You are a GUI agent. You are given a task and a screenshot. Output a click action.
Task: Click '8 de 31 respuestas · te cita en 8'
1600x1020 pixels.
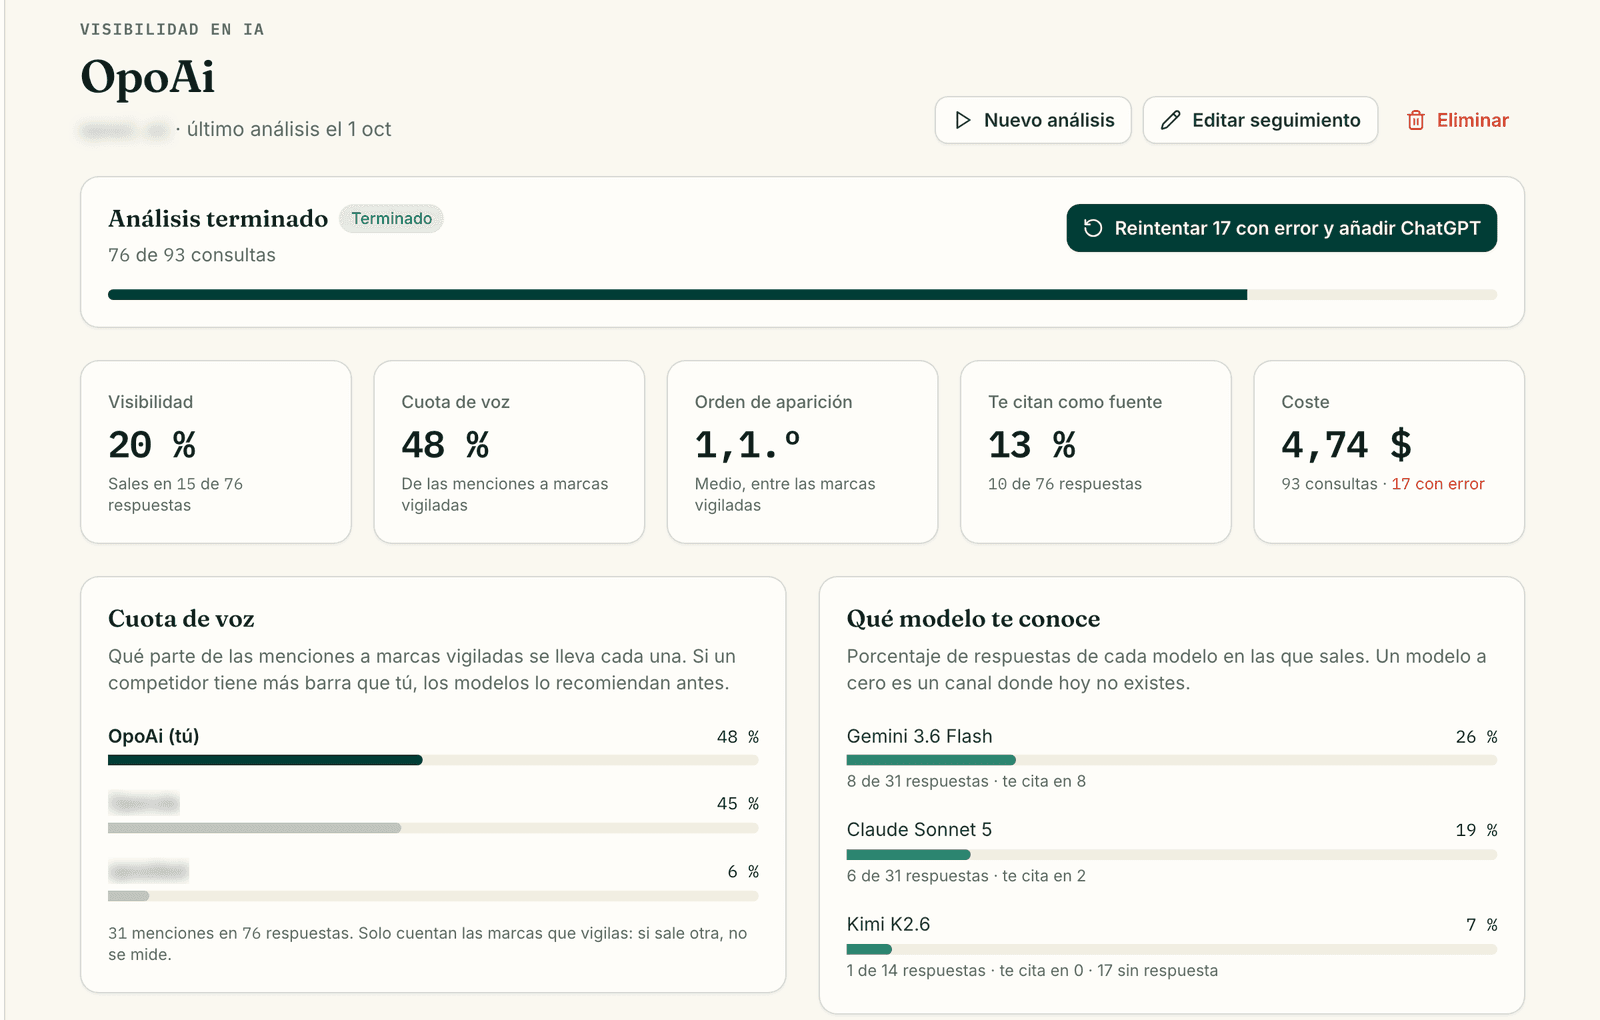click(x=966, y=781)
